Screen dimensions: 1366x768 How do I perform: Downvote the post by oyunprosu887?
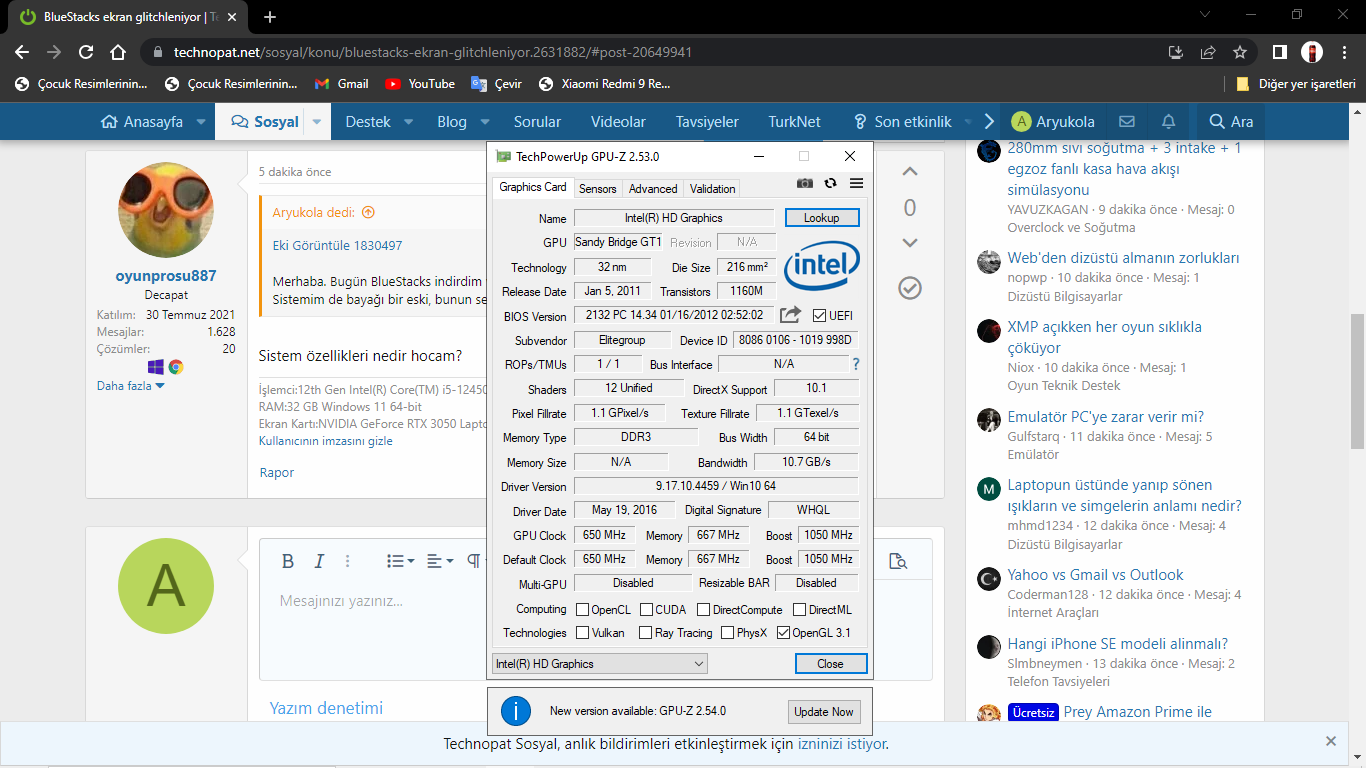tap(910, 243)
